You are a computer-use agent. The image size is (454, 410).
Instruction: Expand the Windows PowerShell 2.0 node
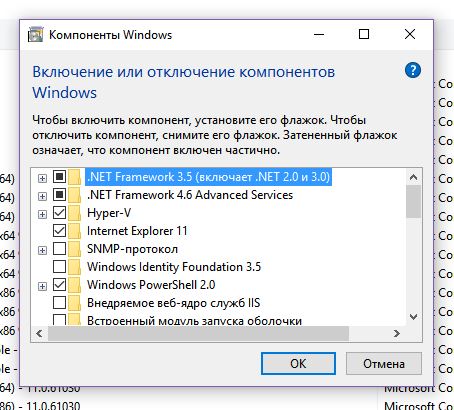42,286
